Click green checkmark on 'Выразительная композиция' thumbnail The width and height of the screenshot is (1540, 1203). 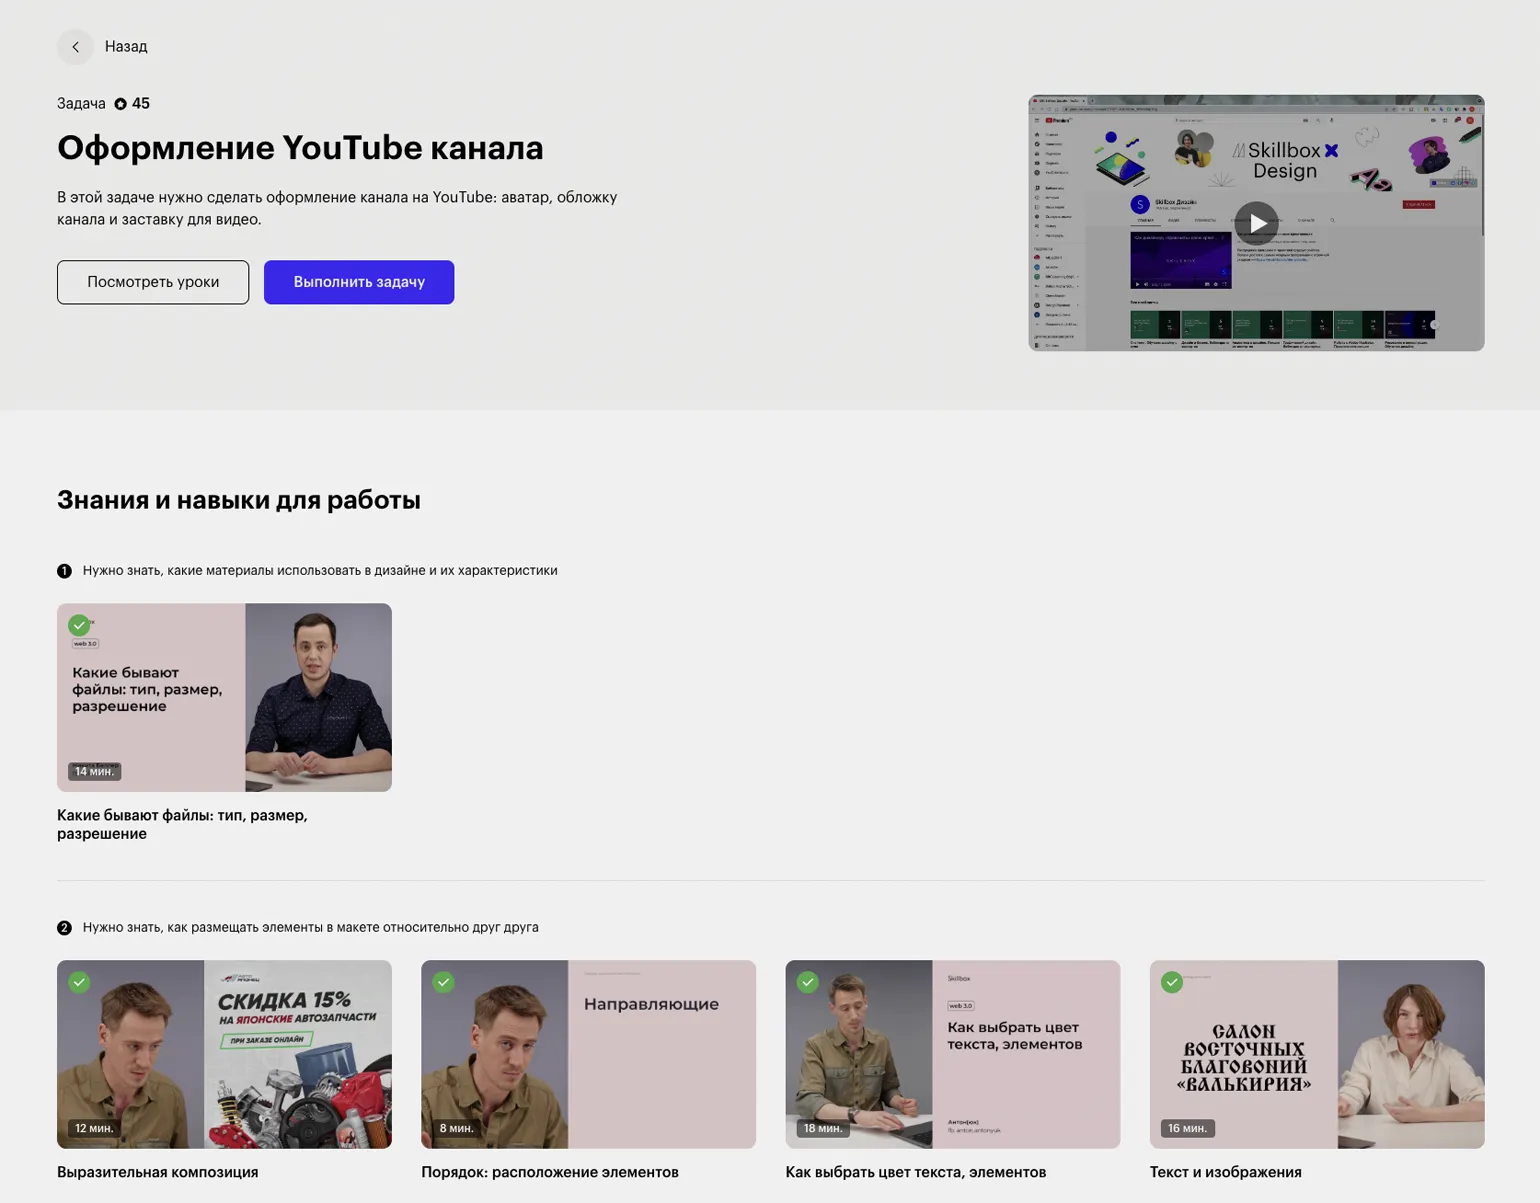[79, 982]
